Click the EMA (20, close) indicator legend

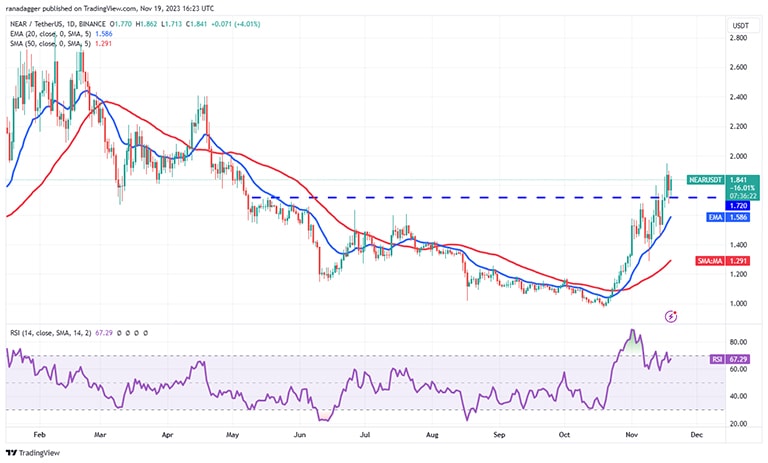pyautogui.click(x=51, y=34)
